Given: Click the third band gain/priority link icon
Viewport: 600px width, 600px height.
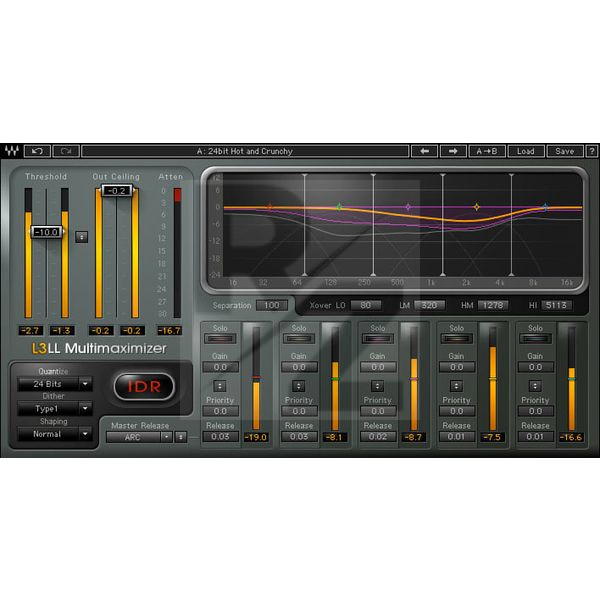Looking at the screenshot, I should tap(377, 386).
